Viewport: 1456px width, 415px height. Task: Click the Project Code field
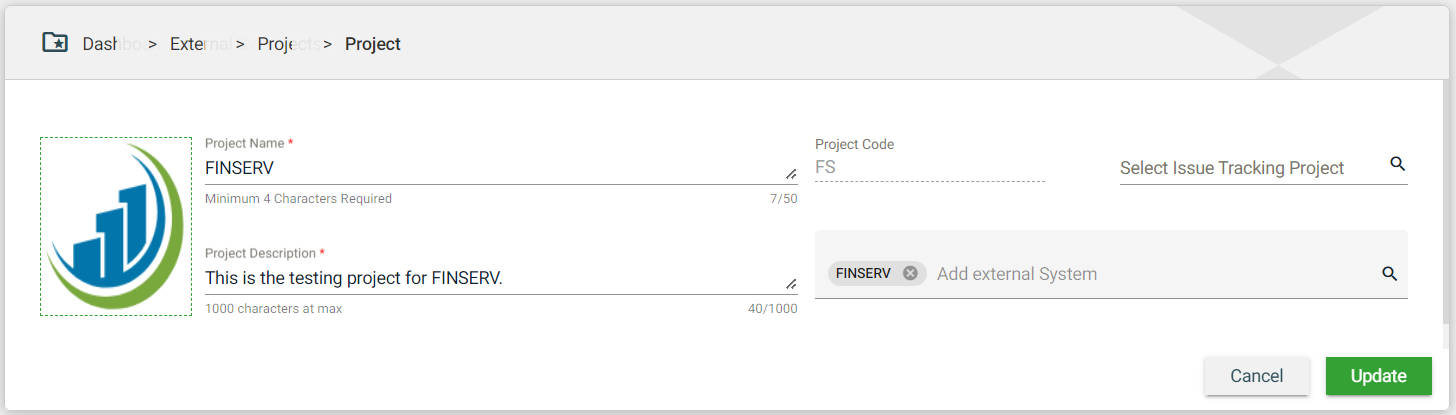929,167
